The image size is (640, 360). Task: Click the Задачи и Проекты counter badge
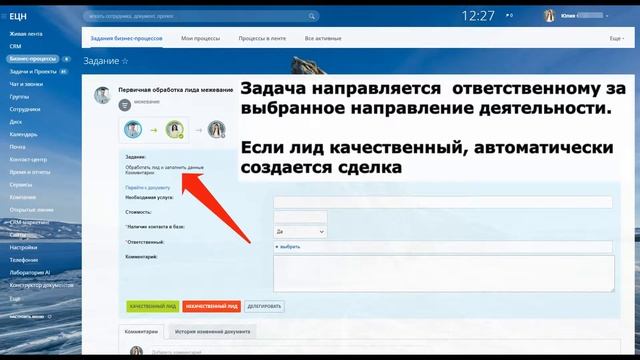(63, 72)
